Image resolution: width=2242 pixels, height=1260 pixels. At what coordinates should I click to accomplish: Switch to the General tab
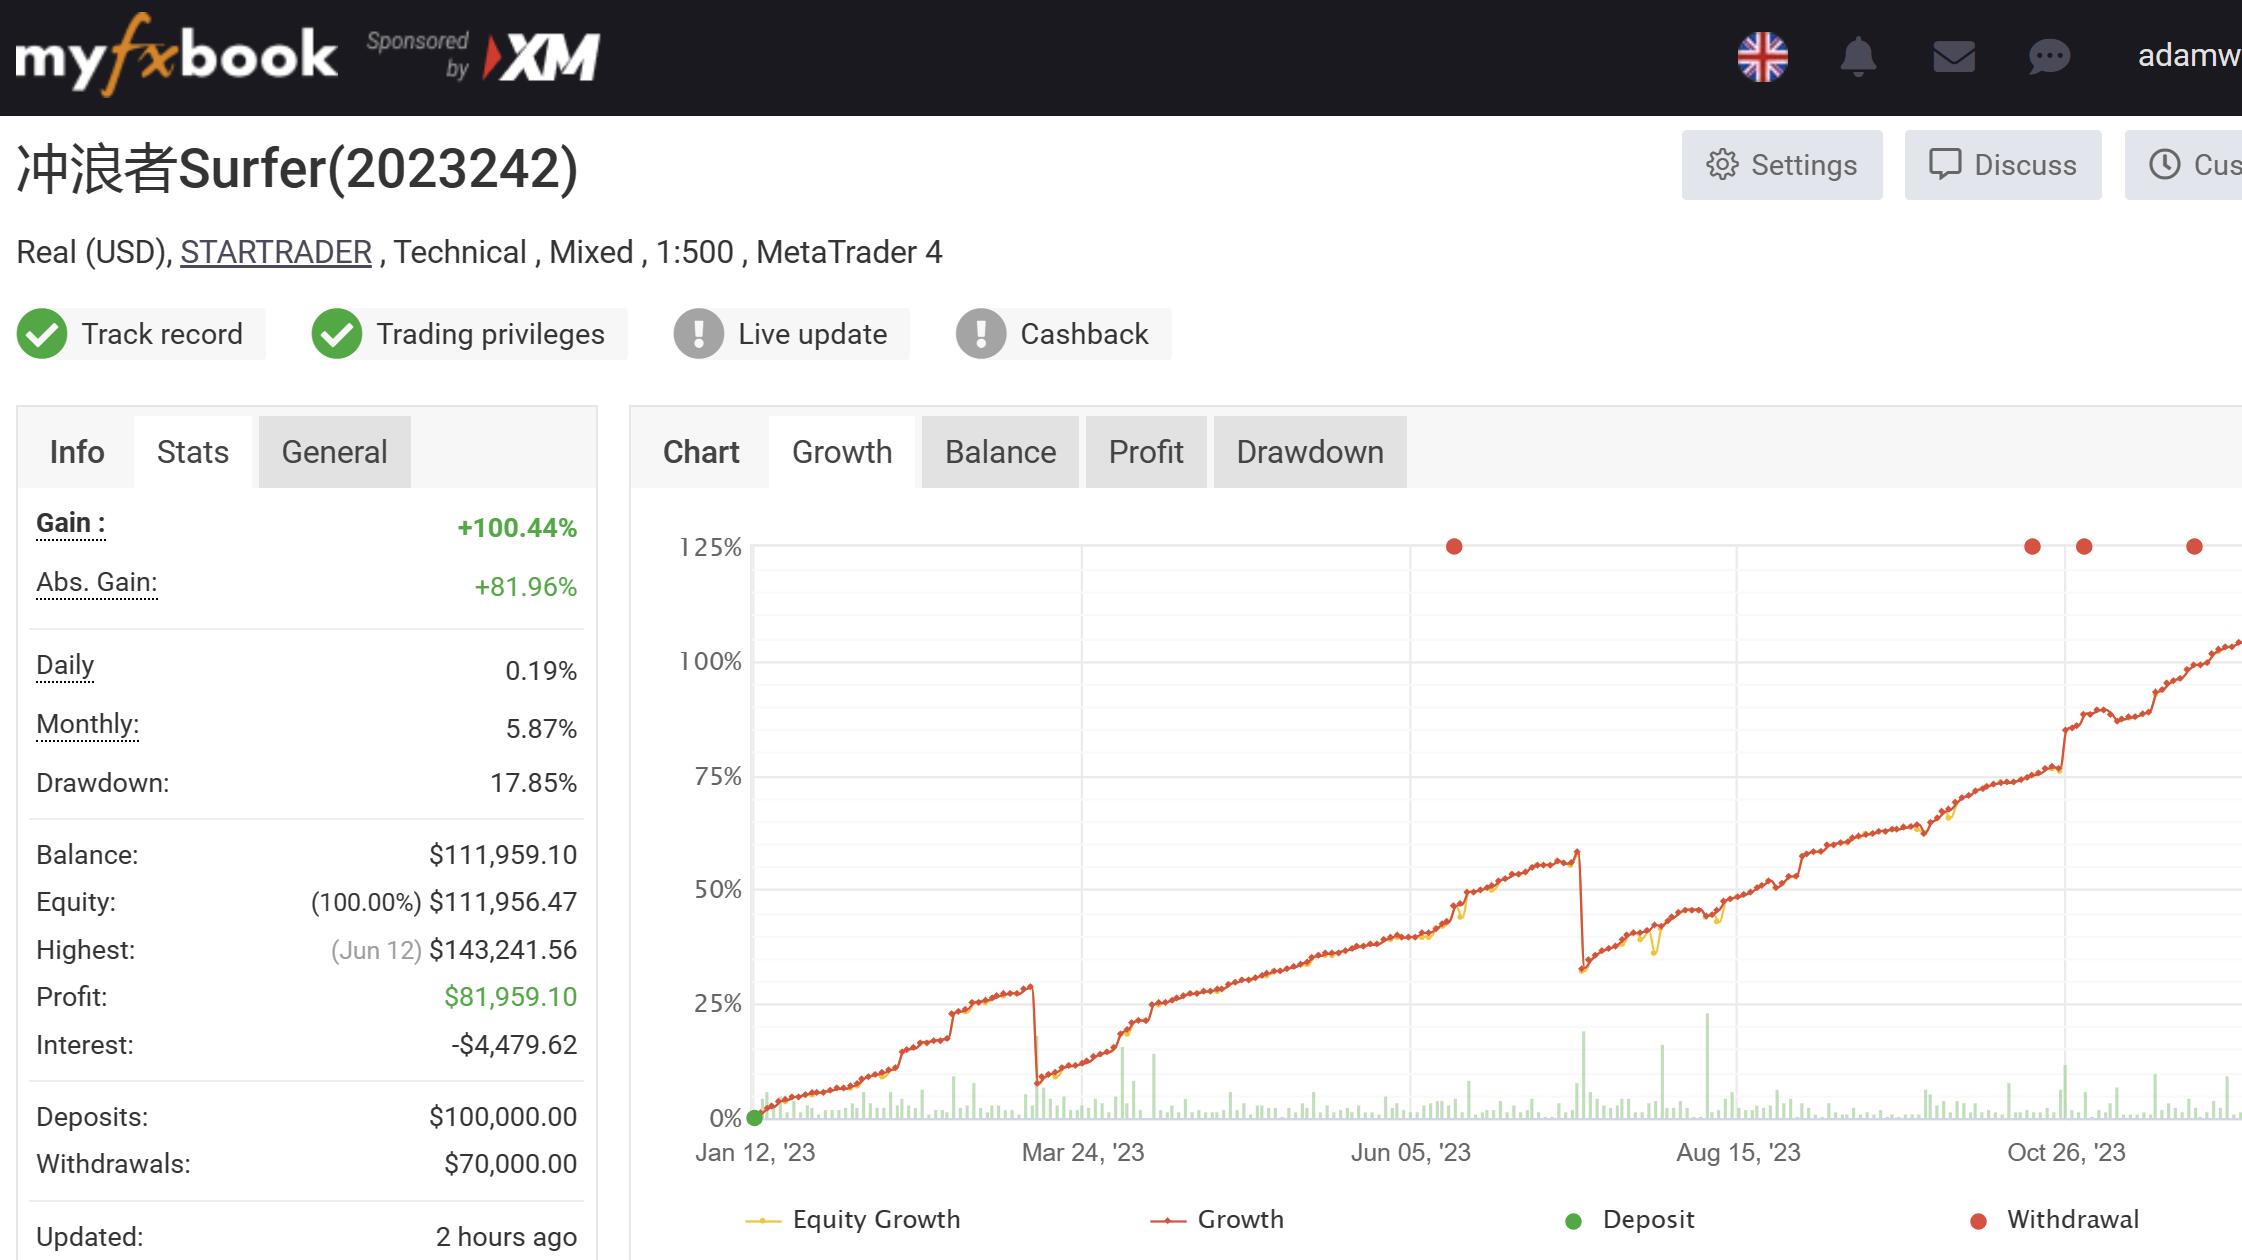point(334,452)
